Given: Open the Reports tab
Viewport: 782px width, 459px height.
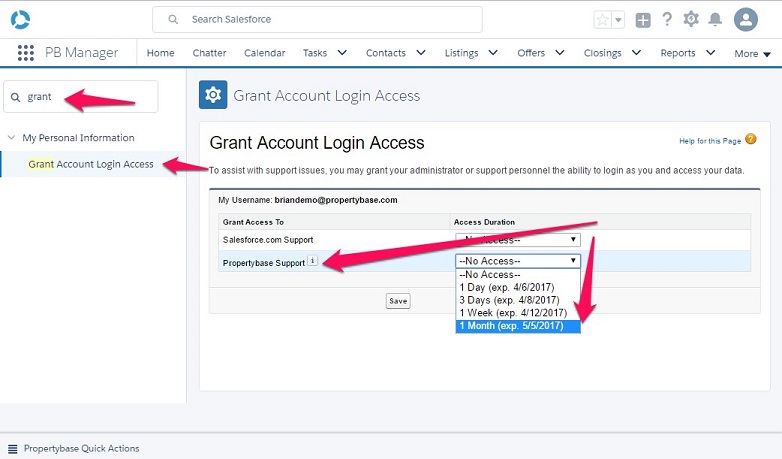Looking at the screenshot, I should [678, 53].
